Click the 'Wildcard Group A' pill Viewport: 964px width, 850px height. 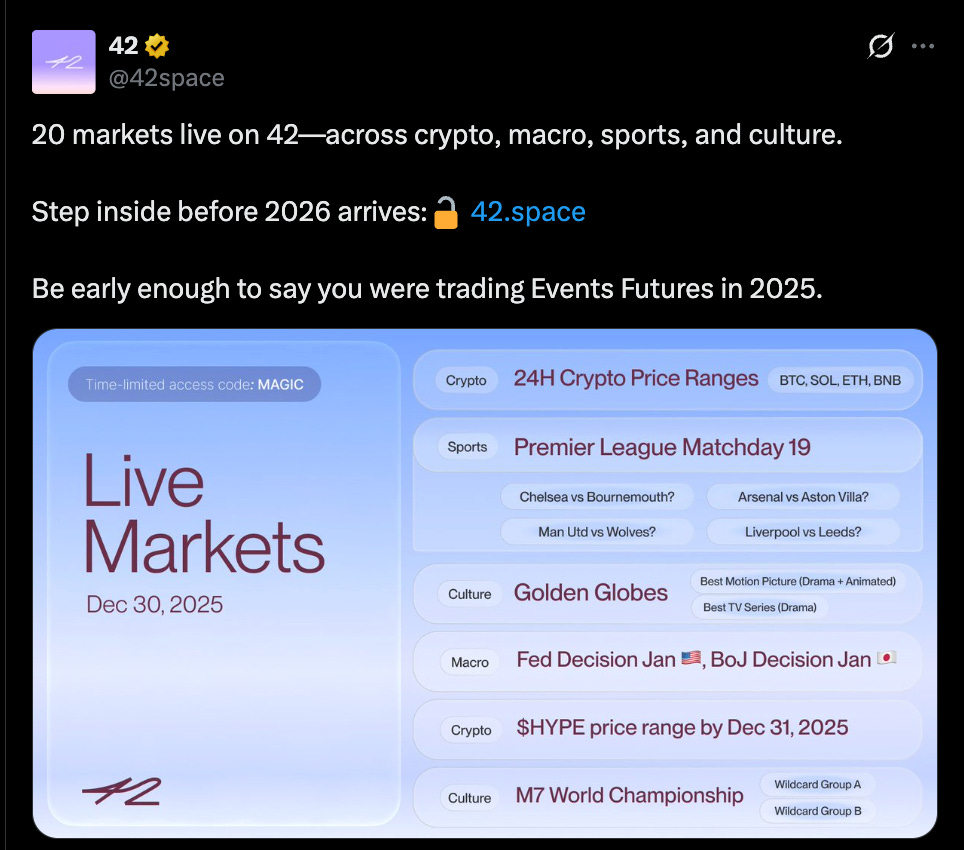coord(818,785)
